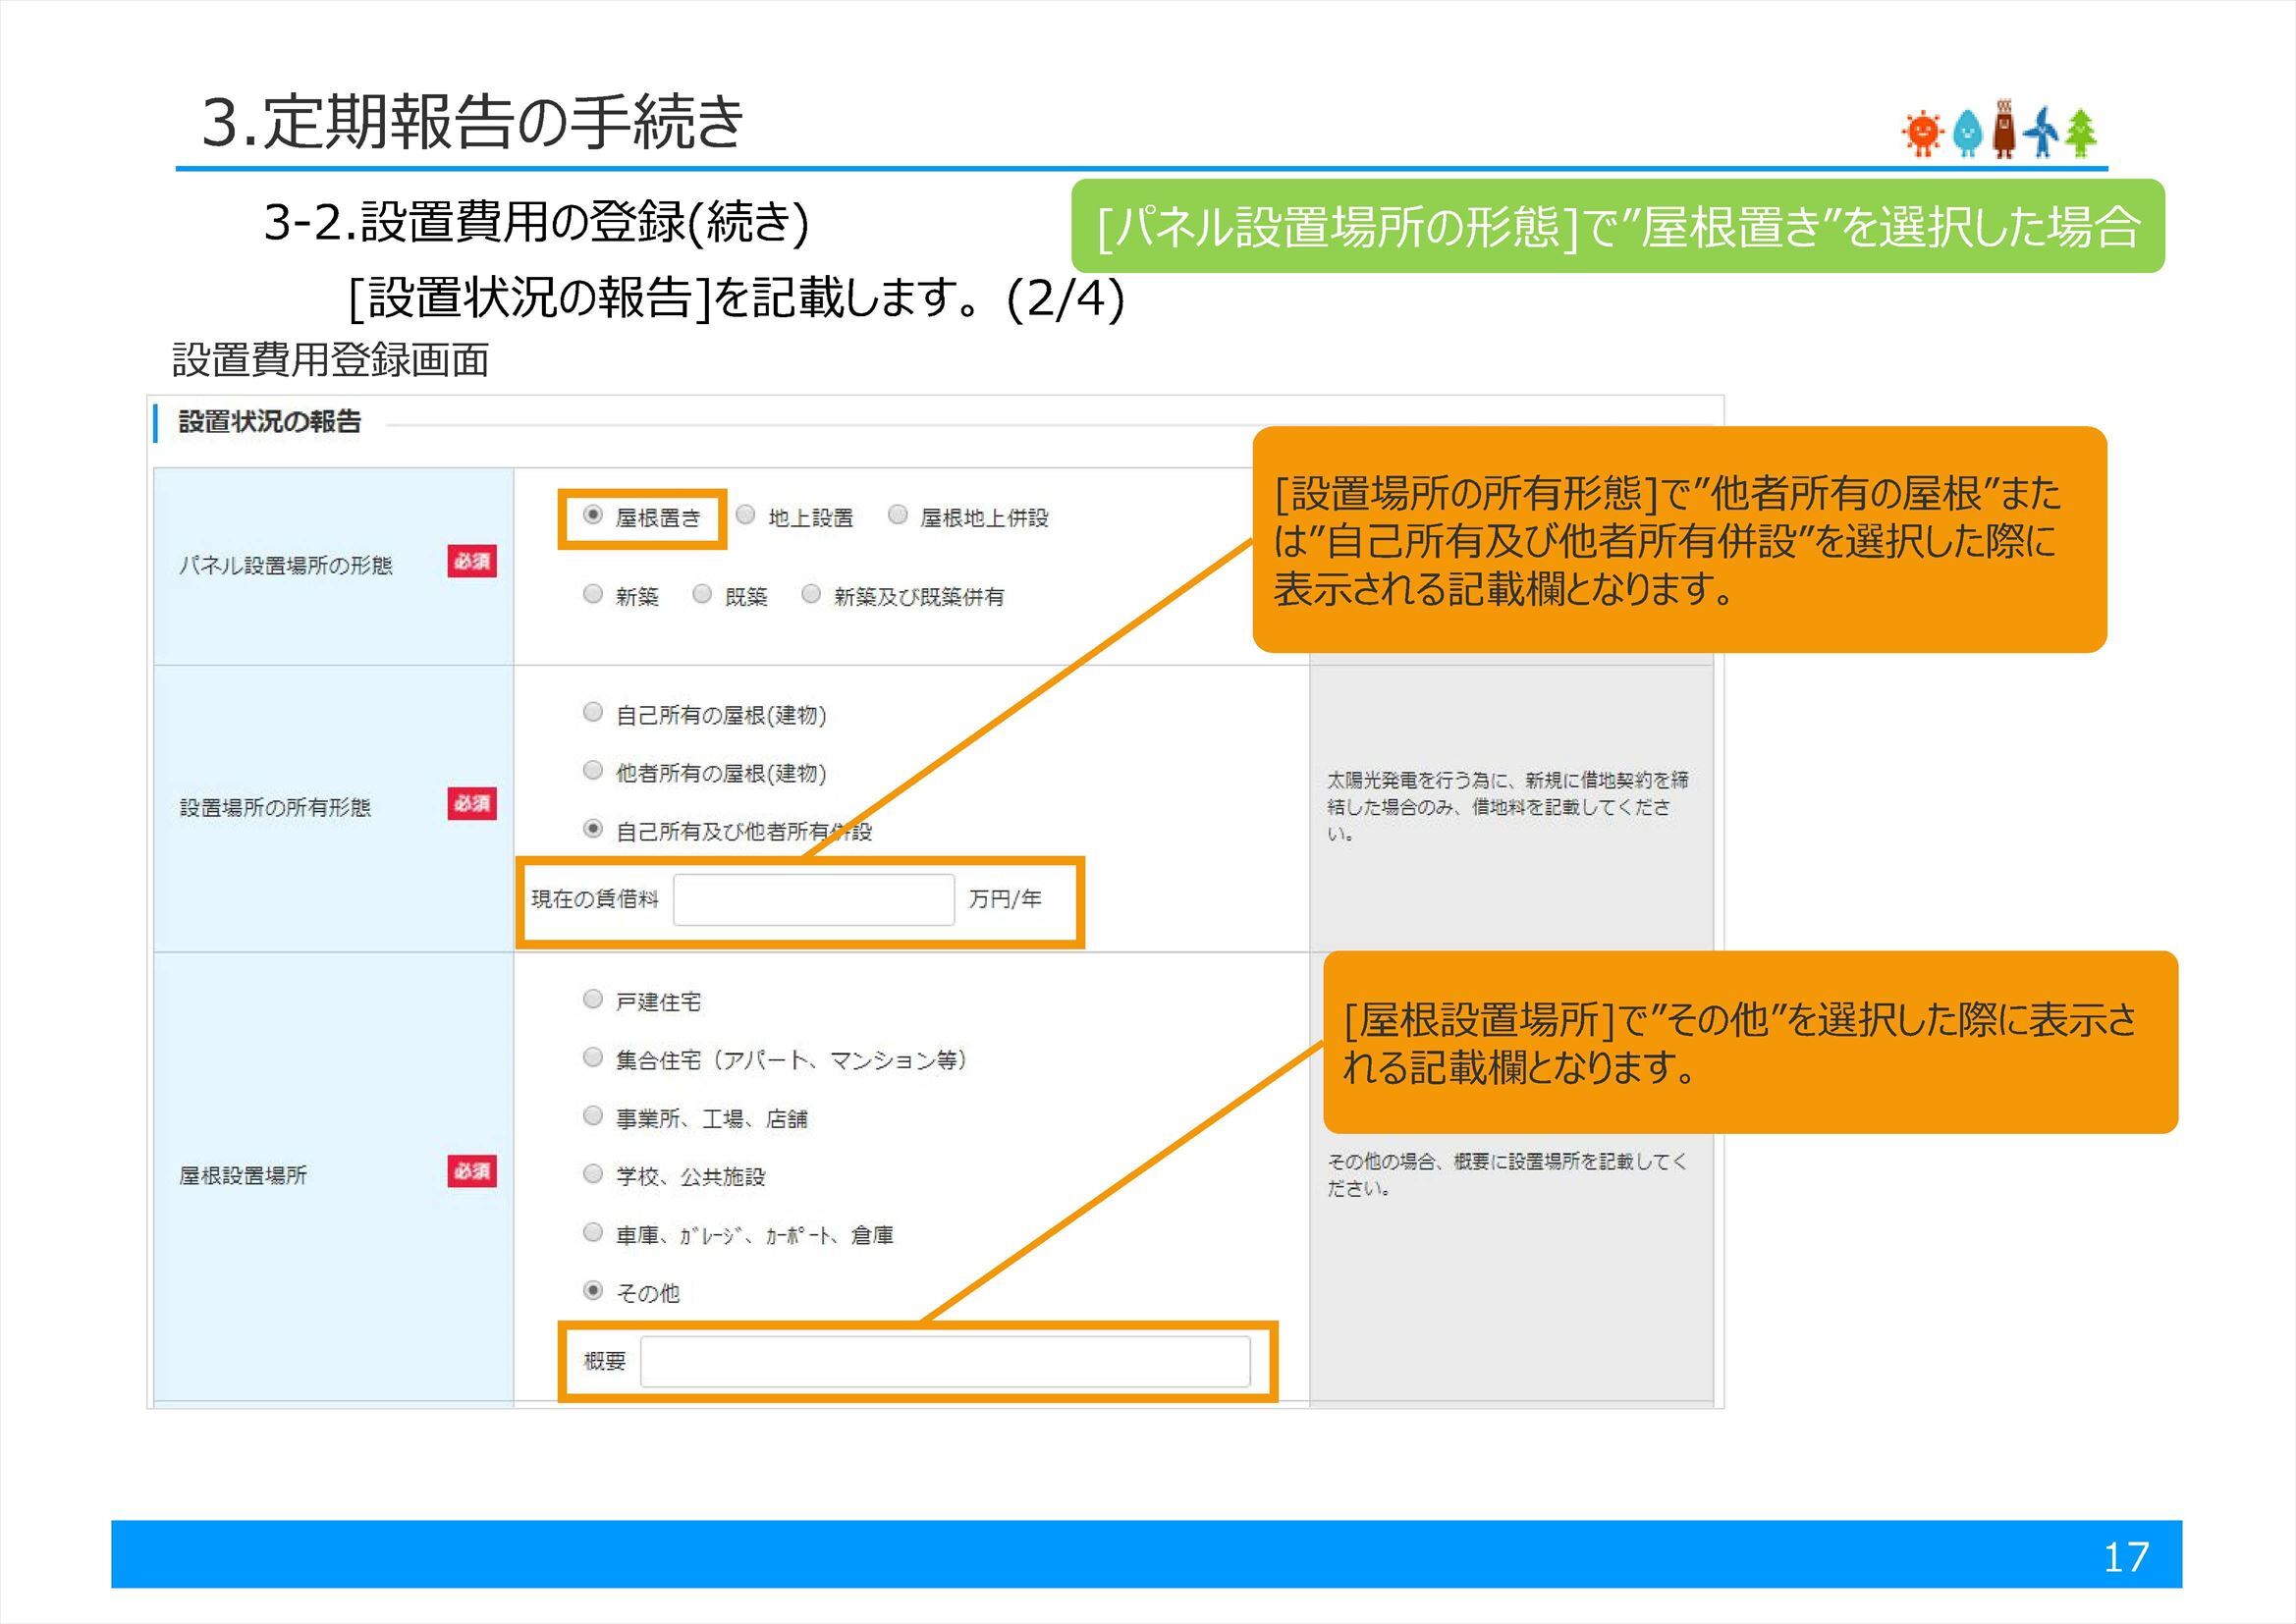Click the green tree mascot icon

(x=2081, y=133)
